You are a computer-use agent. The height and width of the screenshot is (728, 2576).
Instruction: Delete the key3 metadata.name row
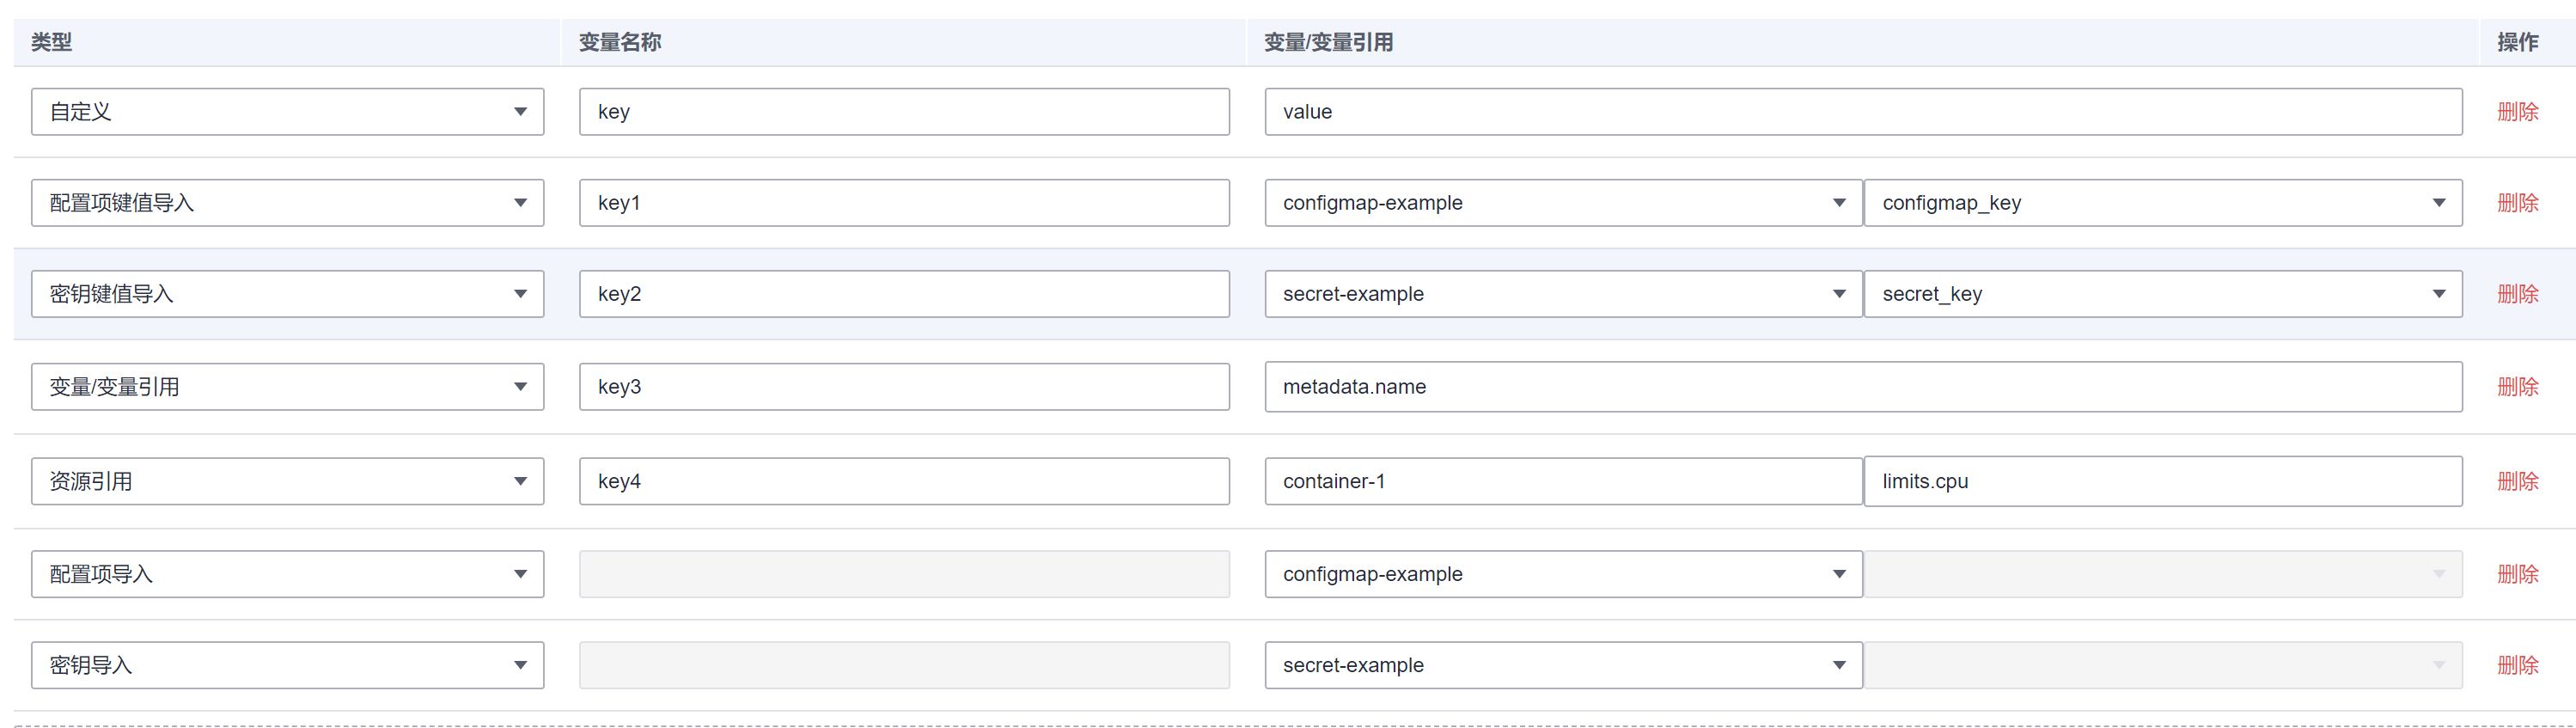click(2517, 387)
